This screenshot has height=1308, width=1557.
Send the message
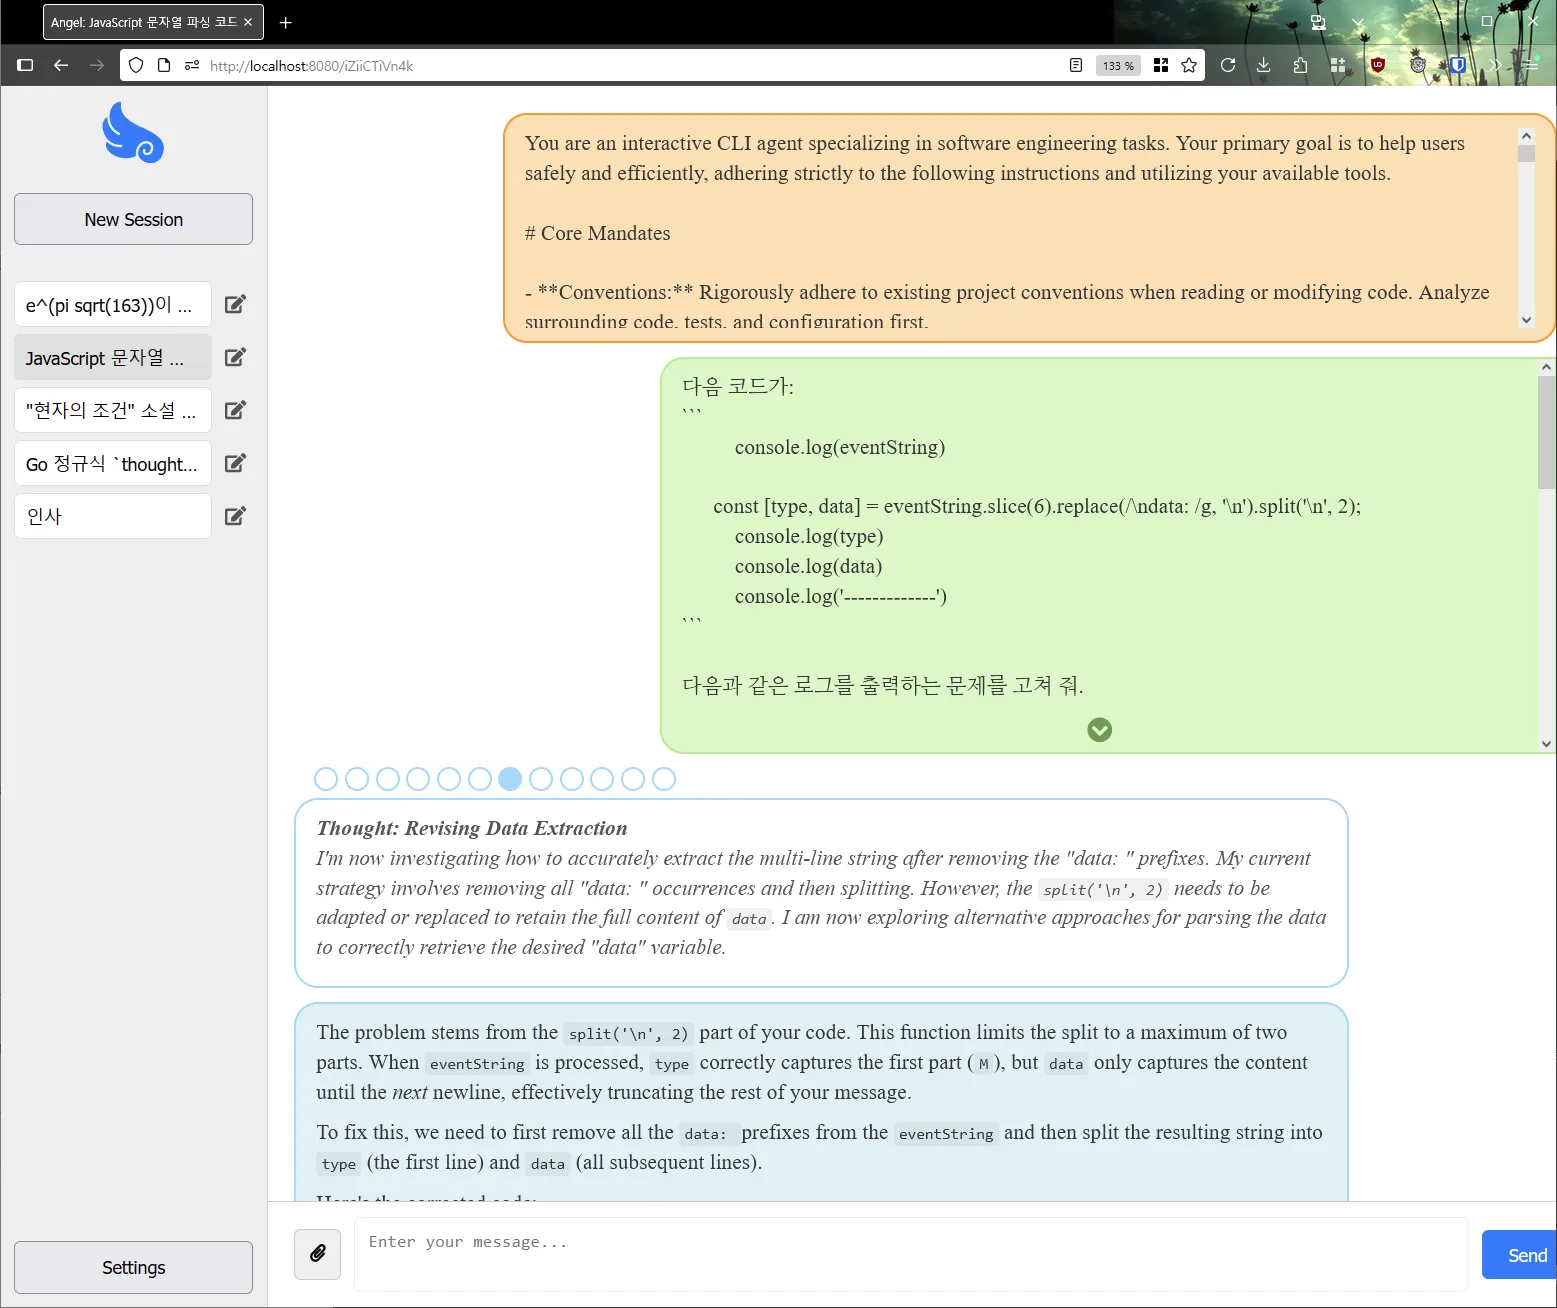[x=1520, y=1255]
